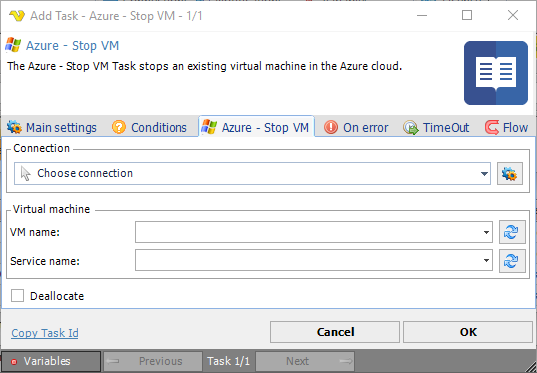Open connection settings gear button
This screenshot has width=537, height=373.
(510, 174)
